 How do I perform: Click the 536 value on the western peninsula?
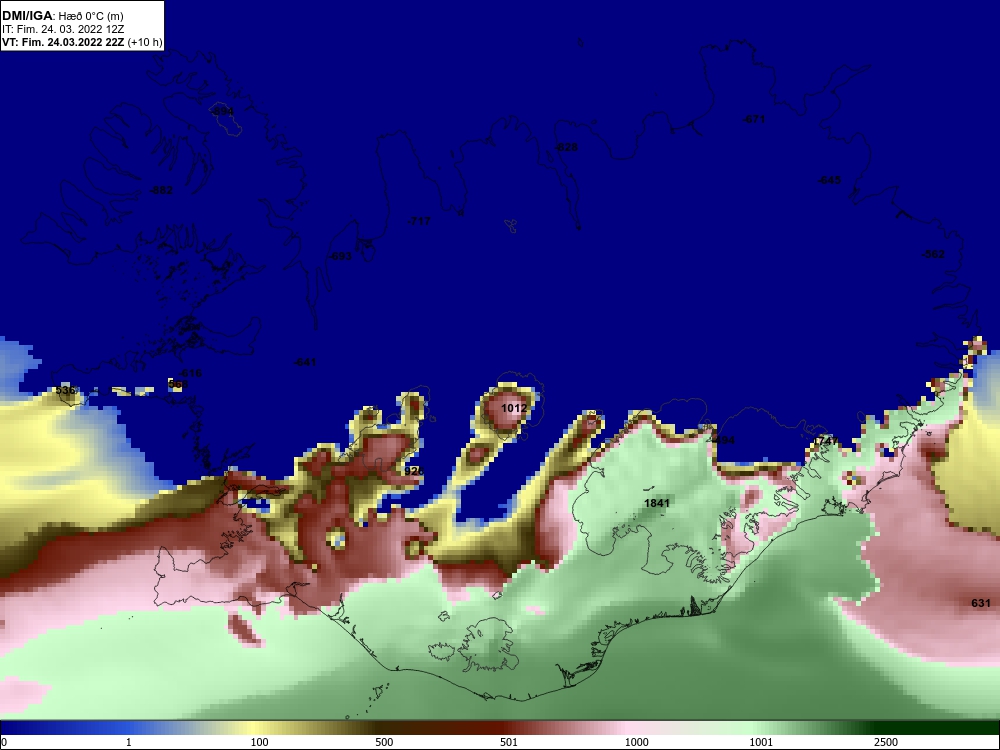(65, 390)
